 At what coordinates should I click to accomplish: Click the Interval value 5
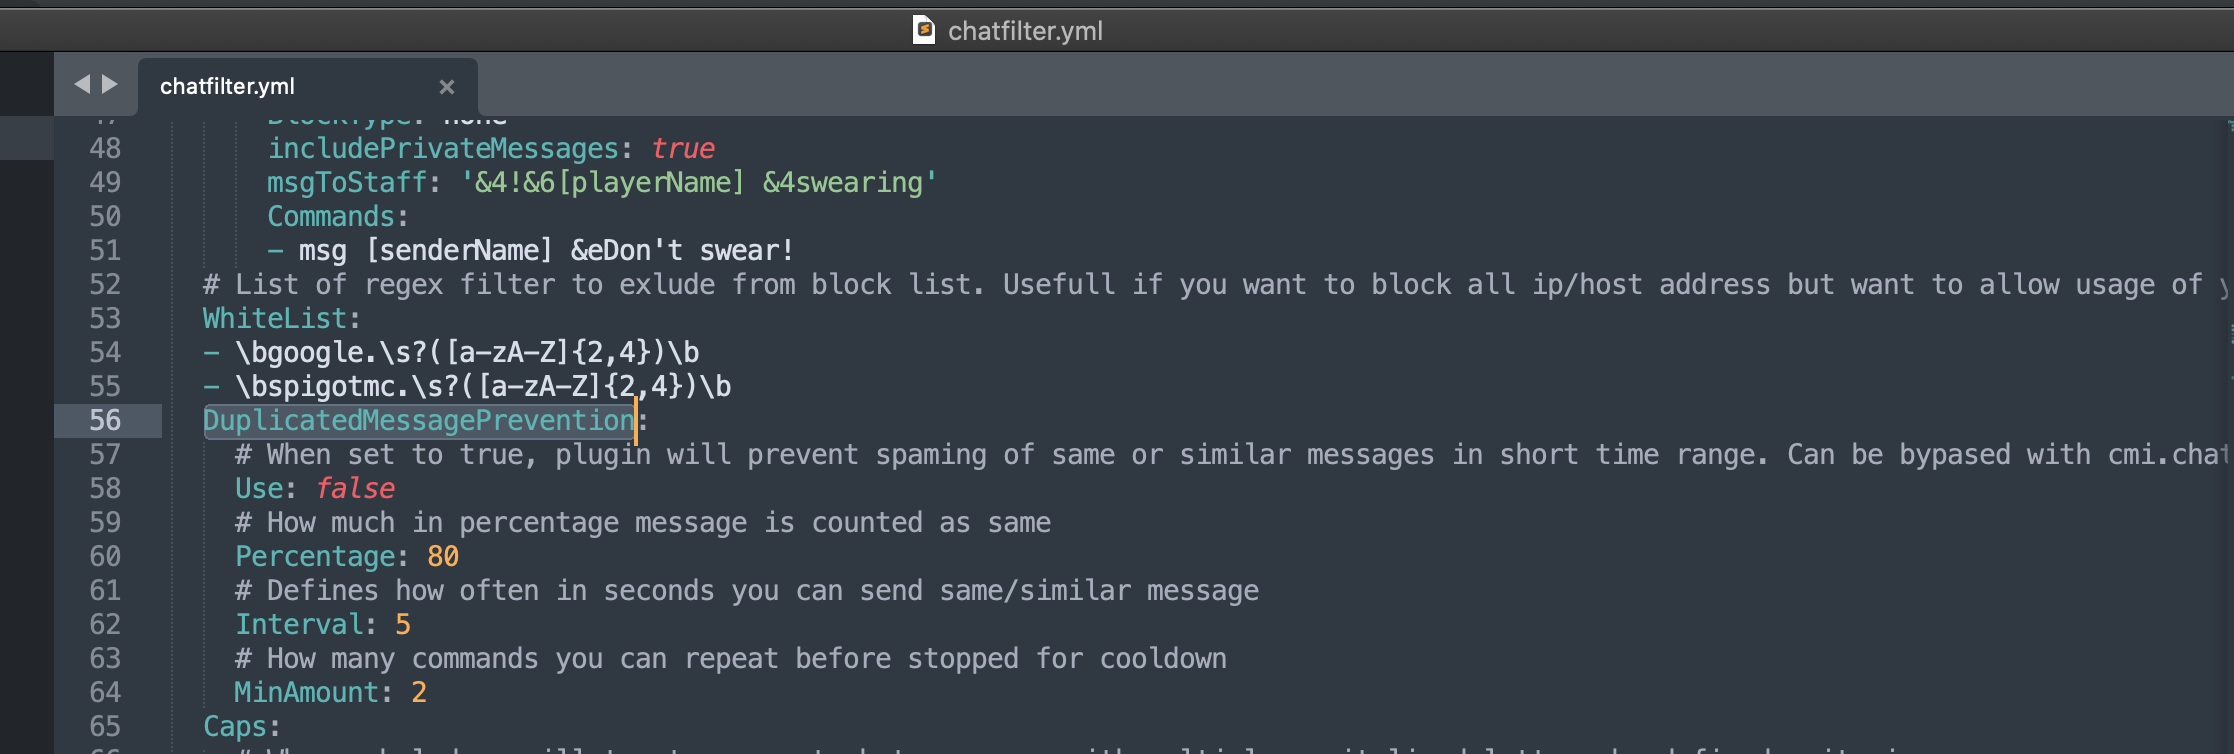coord(403,623)
